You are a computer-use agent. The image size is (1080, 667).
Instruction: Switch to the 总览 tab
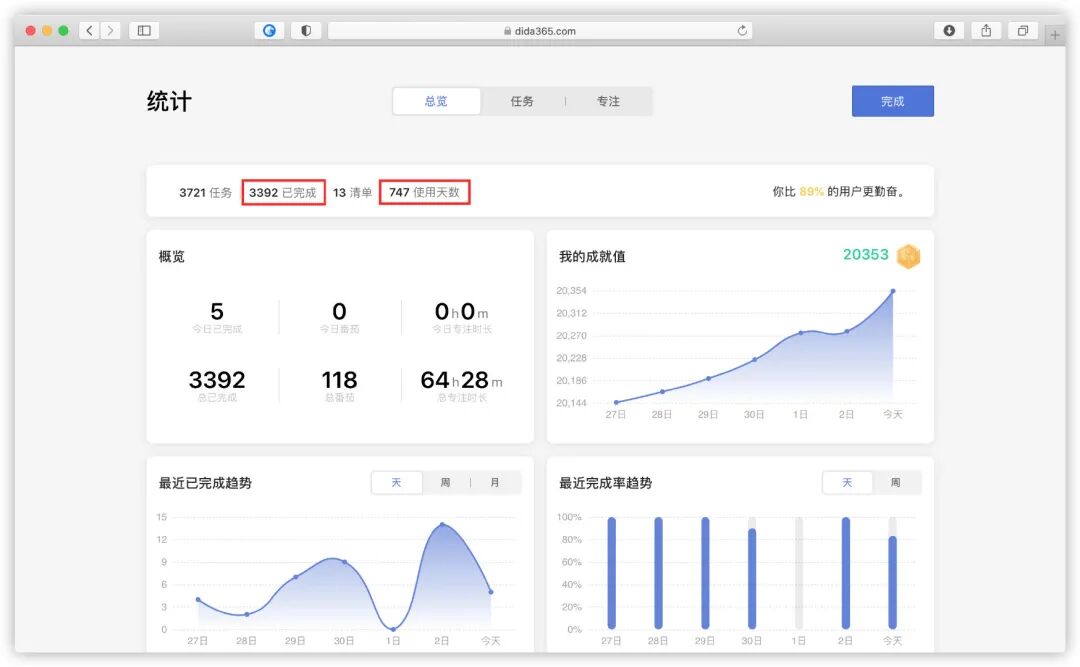(436, 101)
